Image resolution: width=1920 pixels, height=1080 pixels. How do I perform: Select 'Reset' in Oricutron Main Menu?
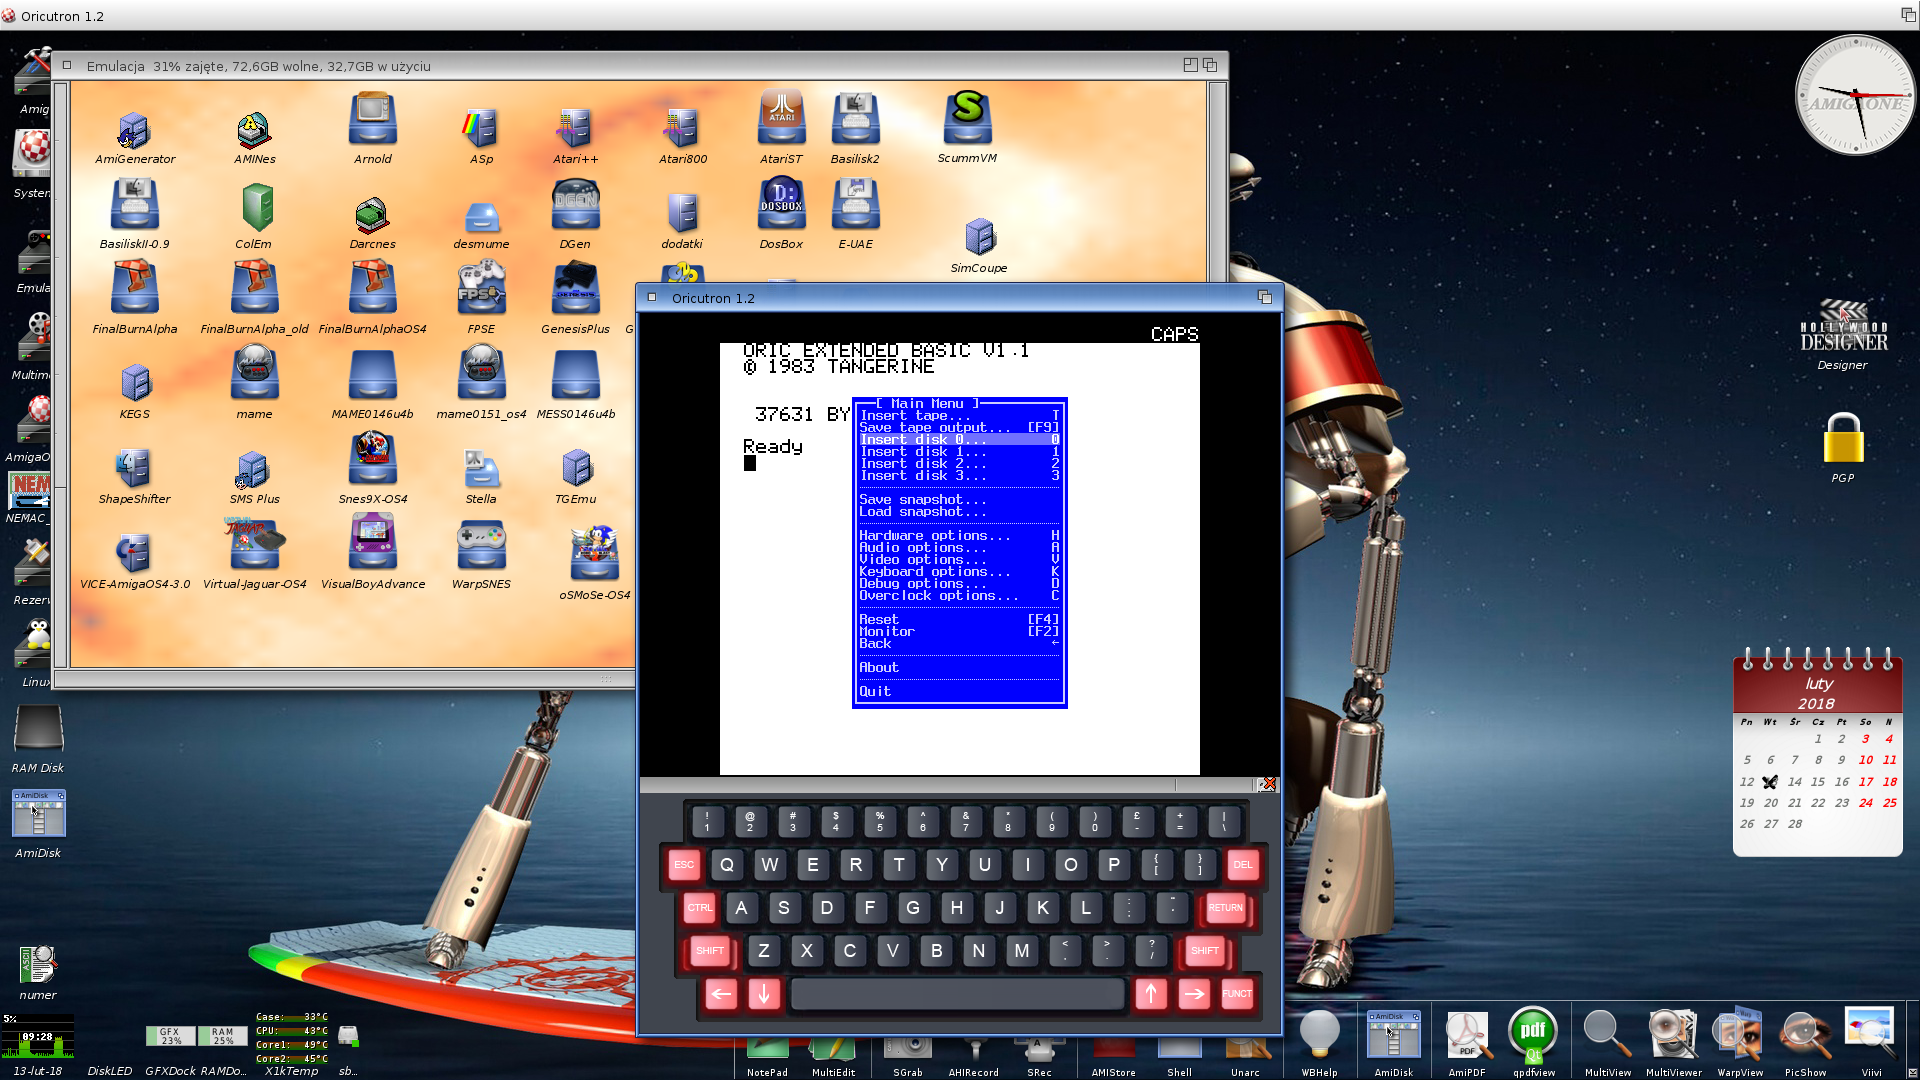(x=959, y=620)
